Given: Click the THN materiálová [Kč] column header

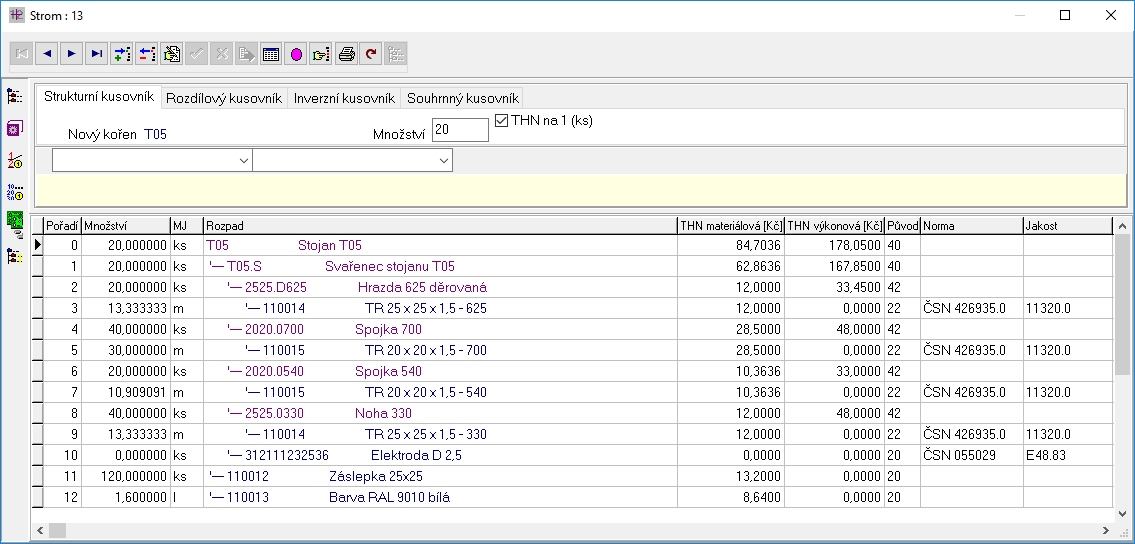Looking at the screenshot, I should [x=730, y=226].
